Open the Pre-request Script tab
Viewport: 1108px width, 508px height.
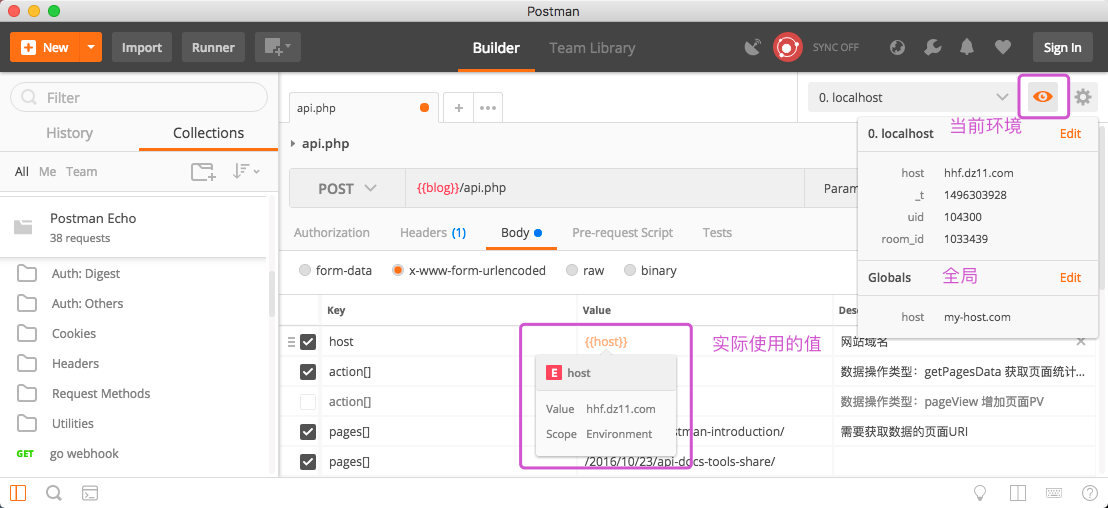pyautogui.click(x=622, y=232)
